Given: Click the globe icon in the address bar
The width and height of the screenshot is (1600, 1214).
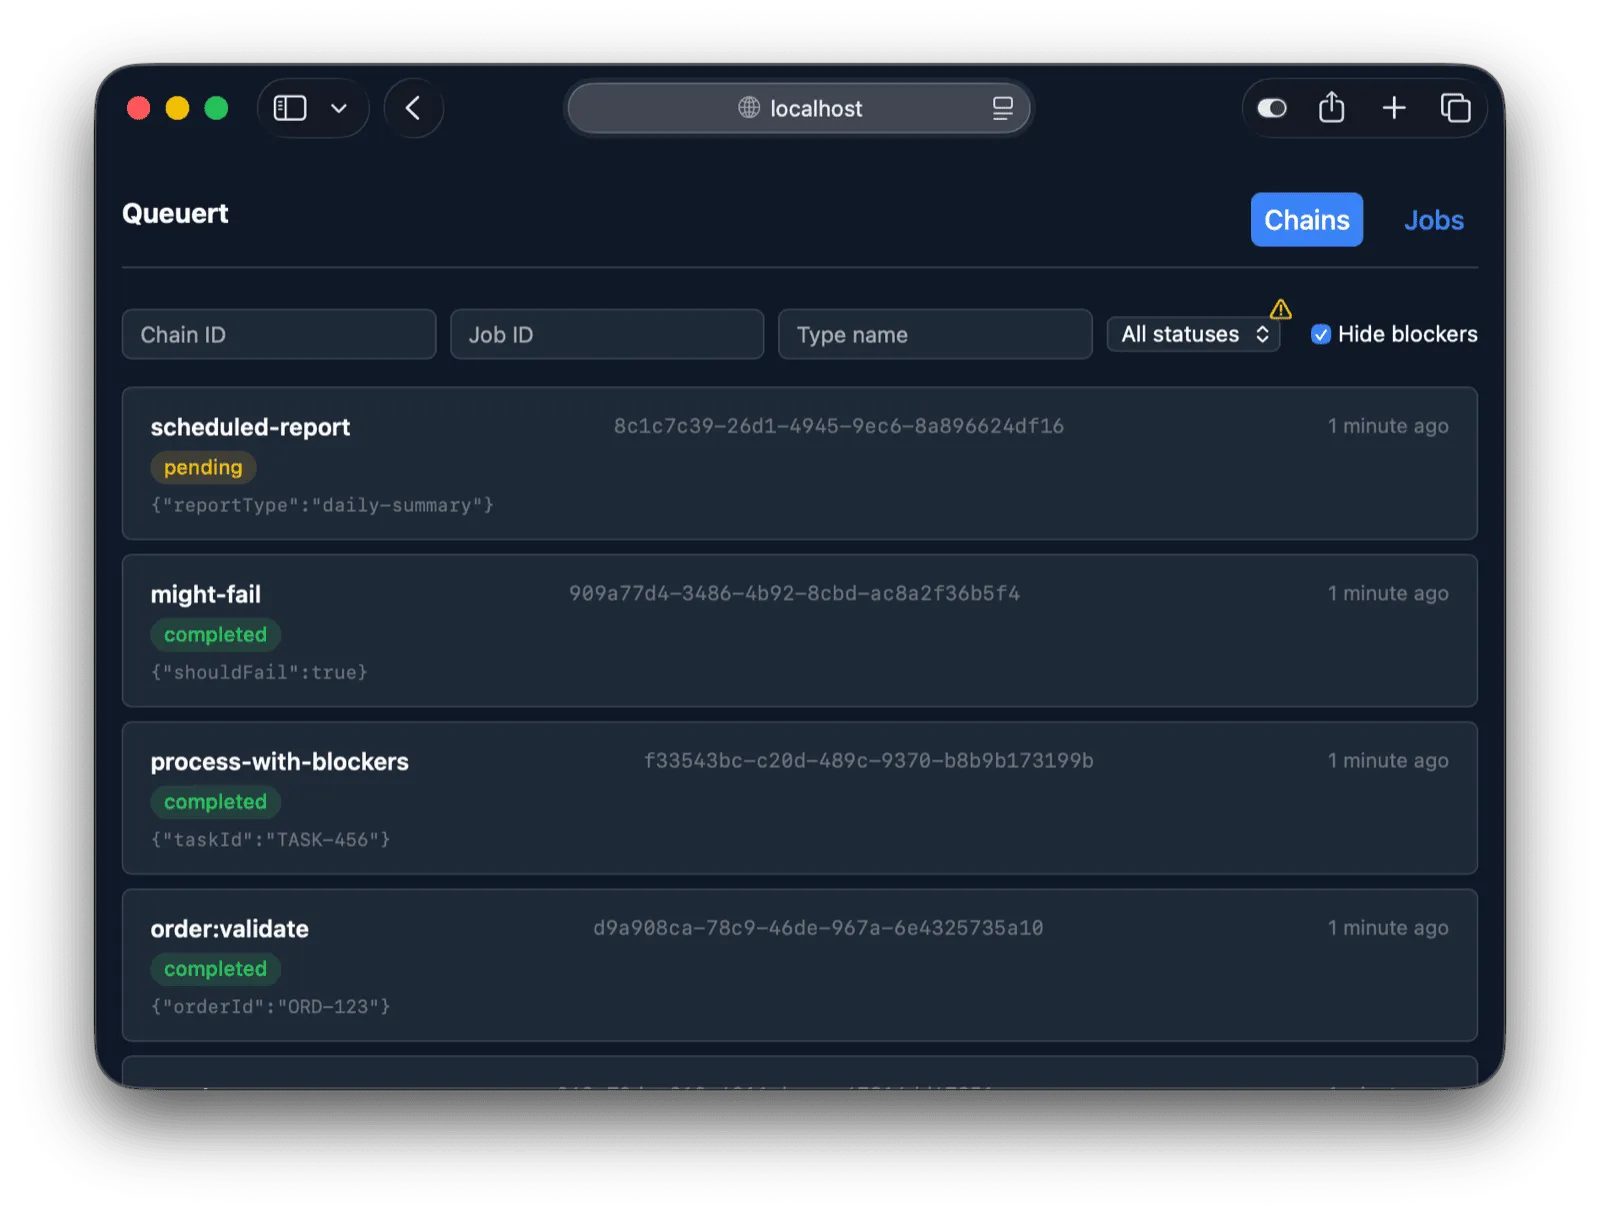Looking at the screenshot, I should point(749,108).
